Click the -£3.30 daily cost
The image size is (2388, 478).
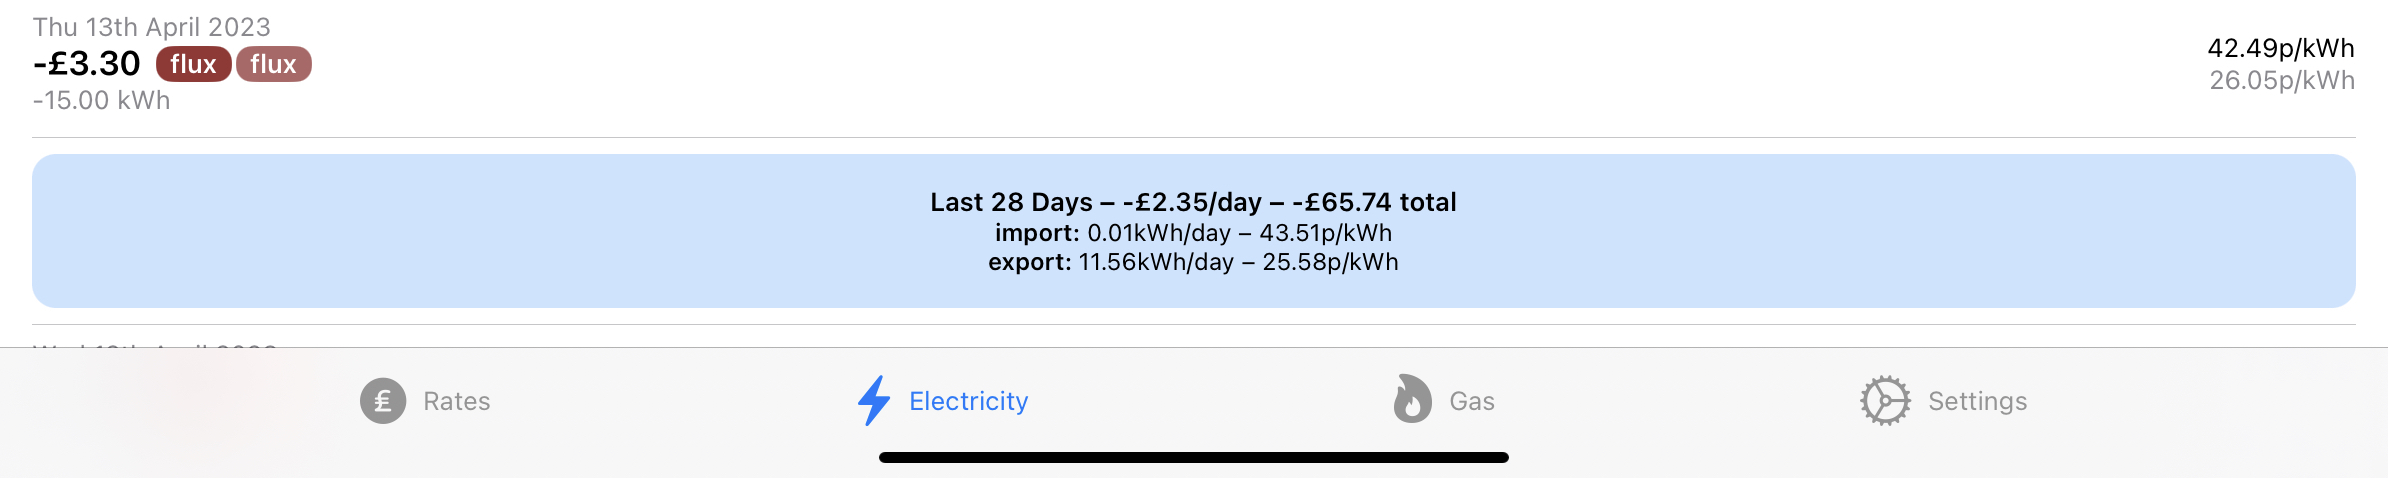pyautogui.click(x=87, y=64)
